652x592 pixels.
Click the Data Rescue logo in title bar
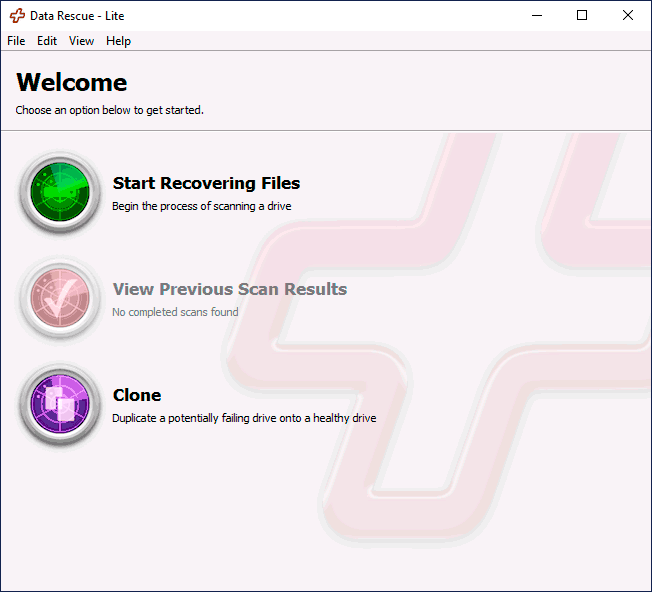[17, 16]
